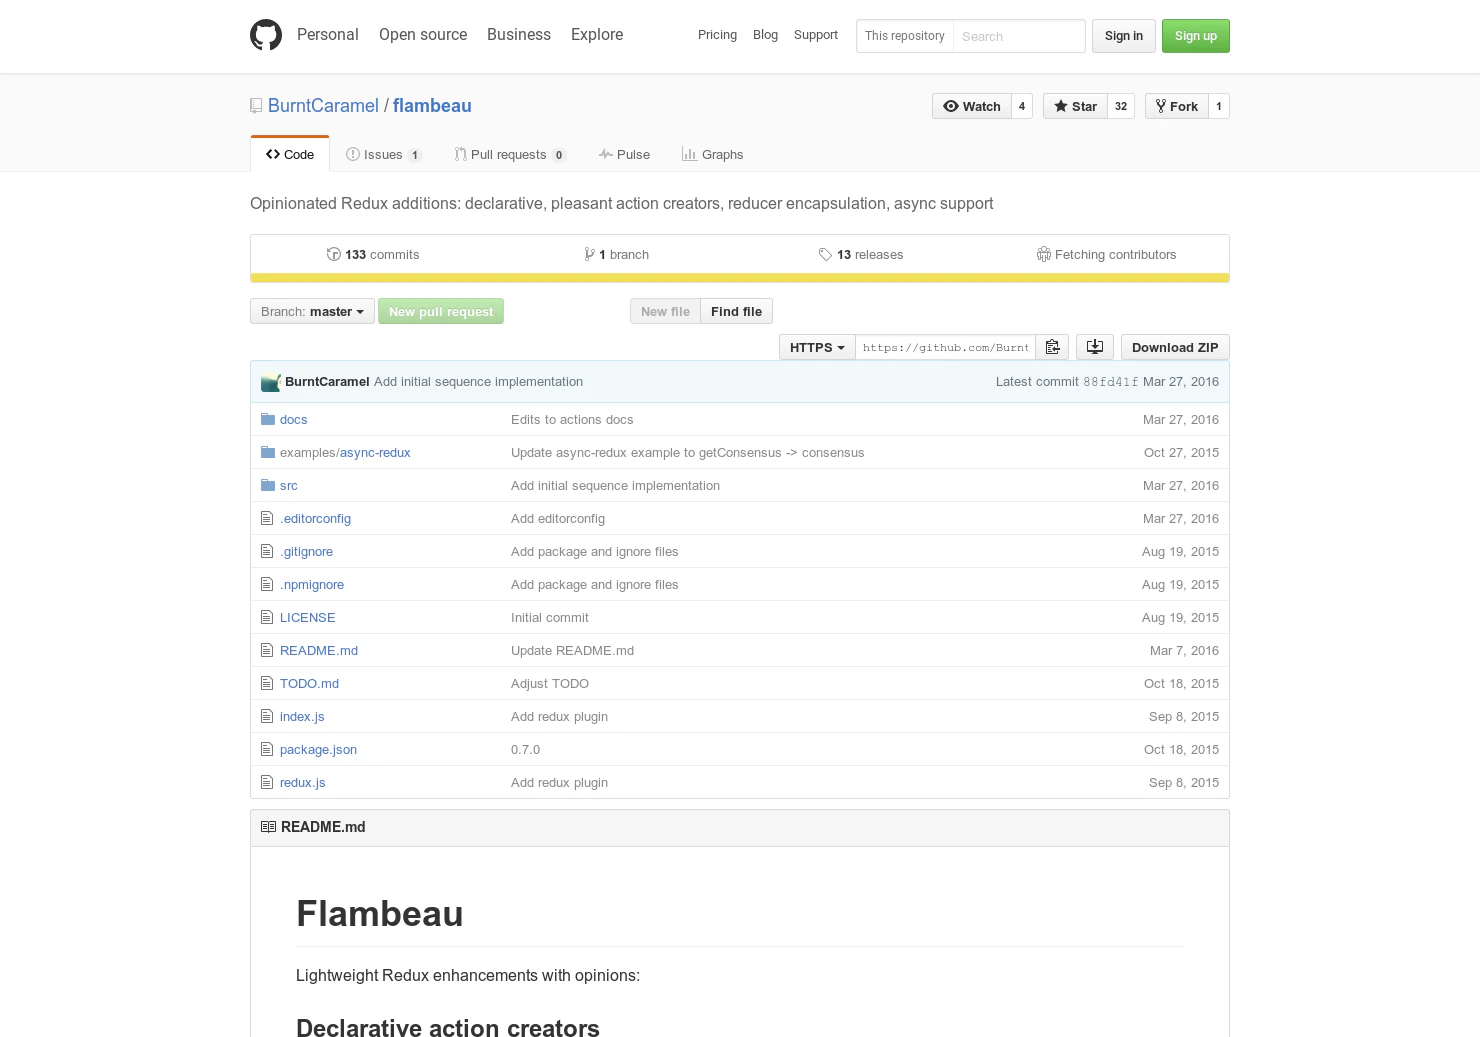Click the This repository search scope toggle
Image resolution: width=1480 pixels, height=1037 pixels.
(904, 36)
